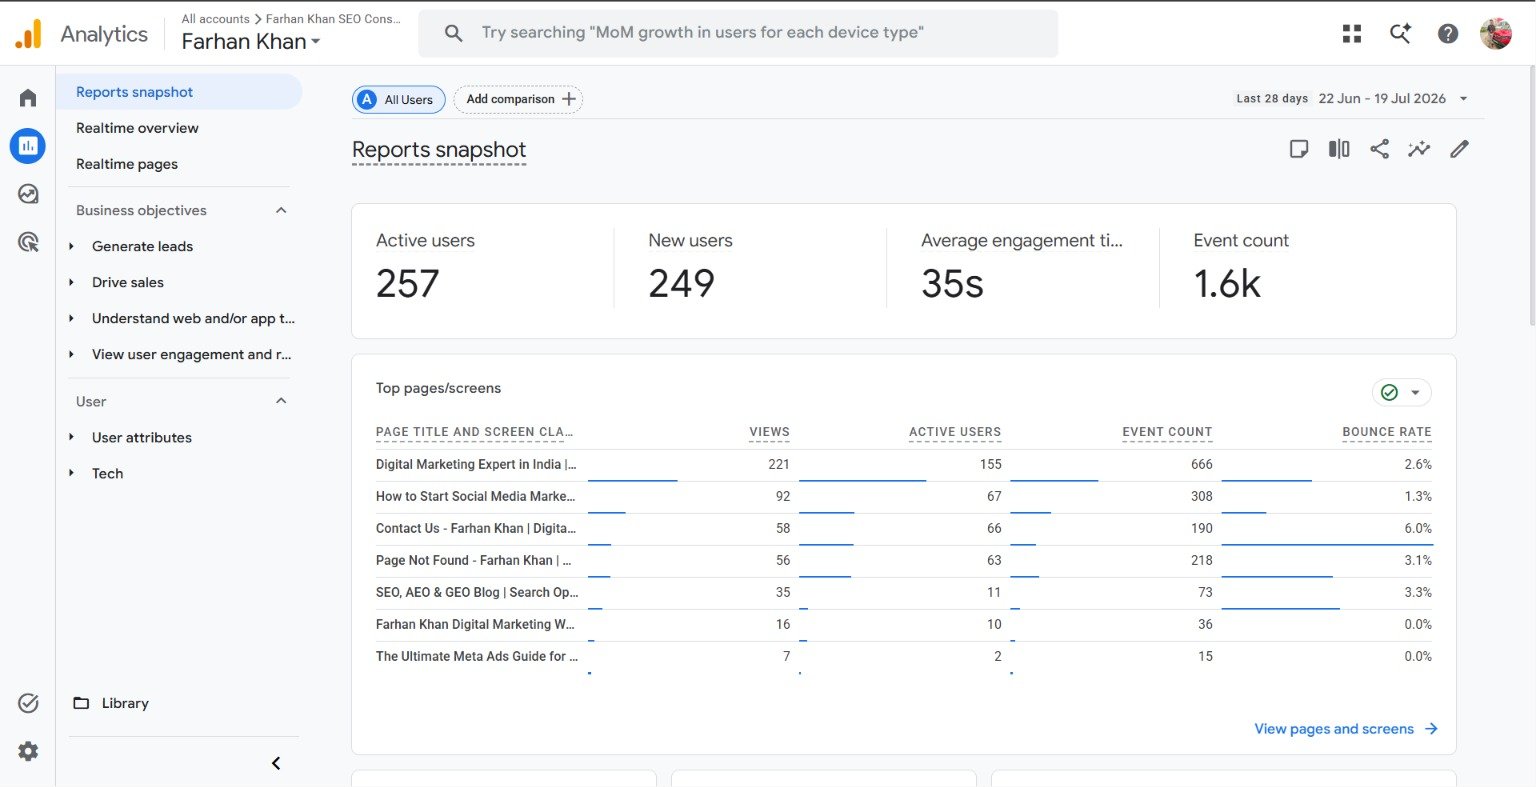This screenshot has width=1536, height=787.
Task: Open the Insights trend sparkle icon
Action: (x=1419, y=149)
